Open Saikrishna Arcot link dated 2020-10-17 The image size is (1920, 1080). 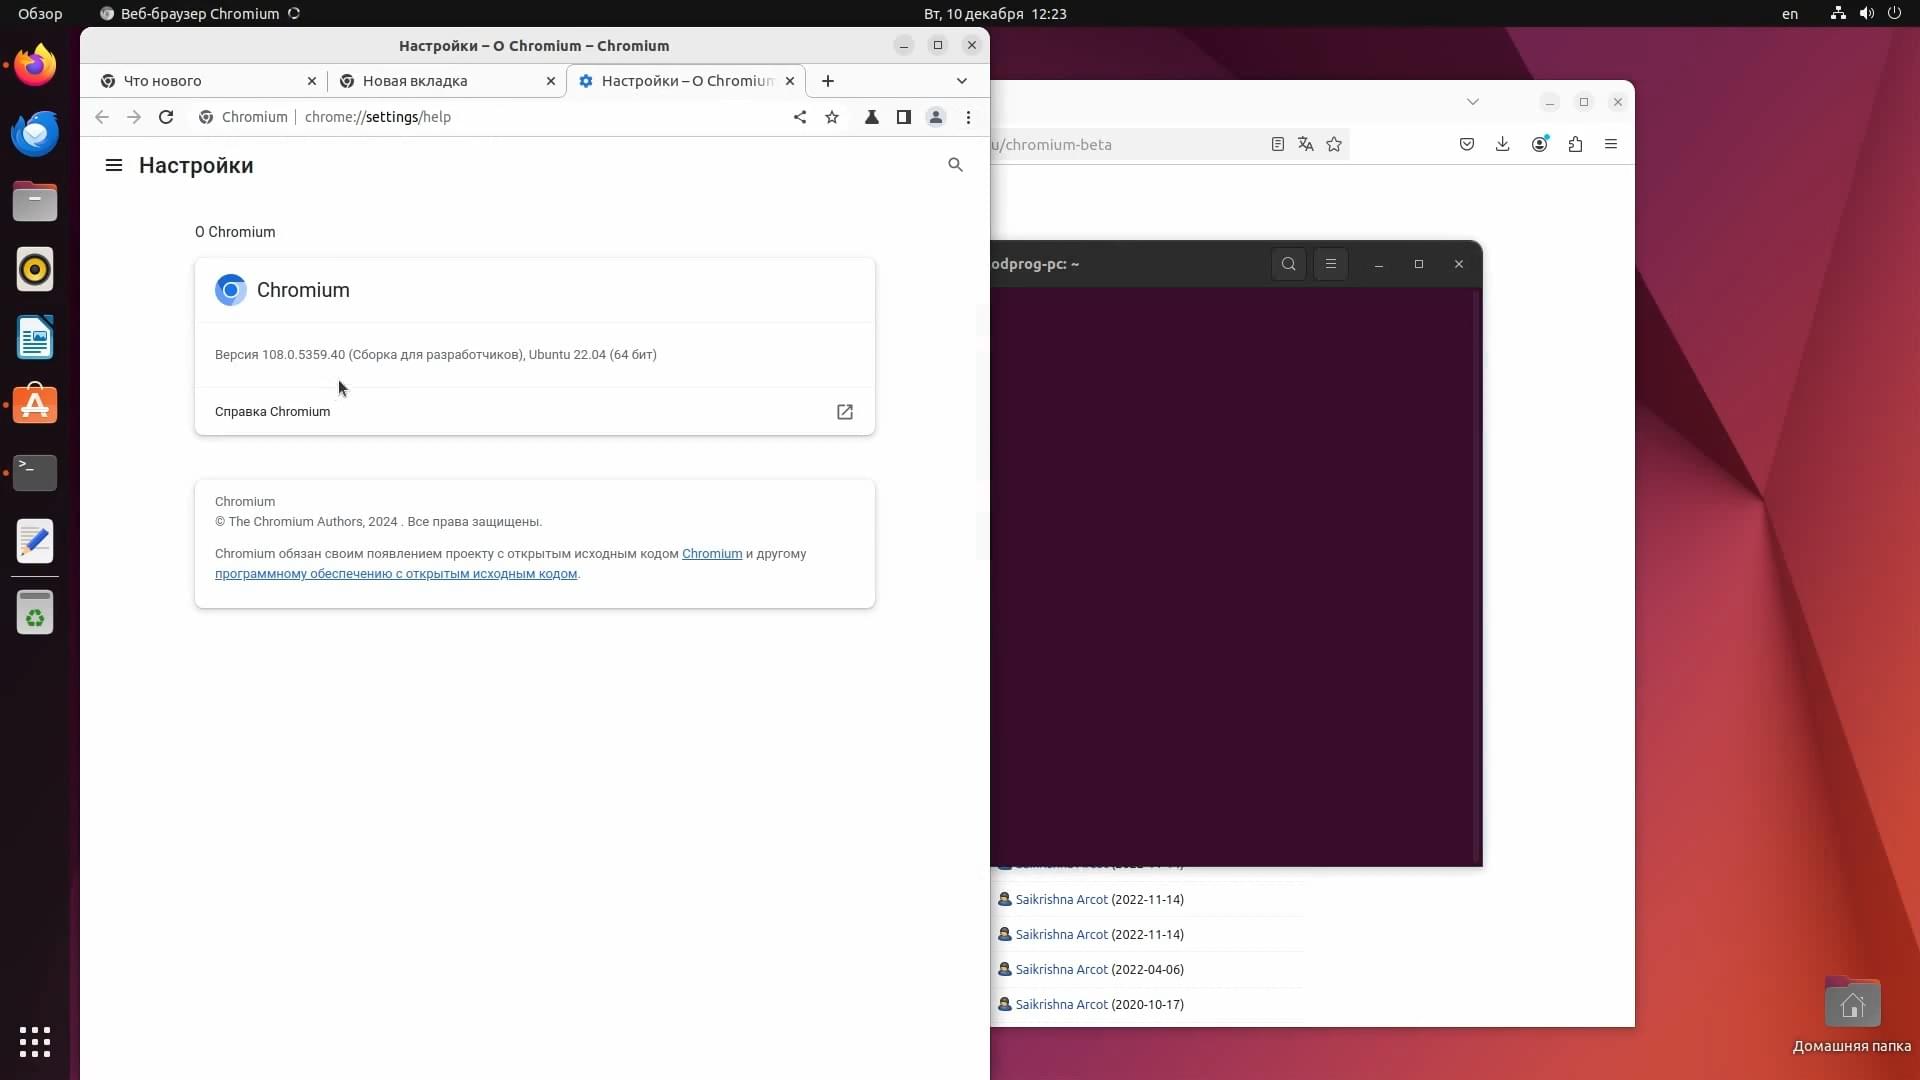tap(1061, 1005)
